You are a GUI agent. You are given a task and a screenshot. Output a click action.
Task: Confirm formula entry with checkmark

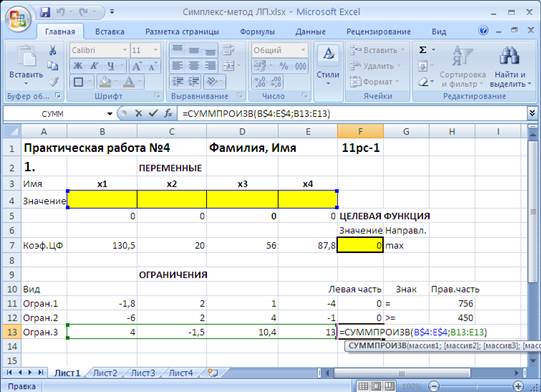[153, 113]
